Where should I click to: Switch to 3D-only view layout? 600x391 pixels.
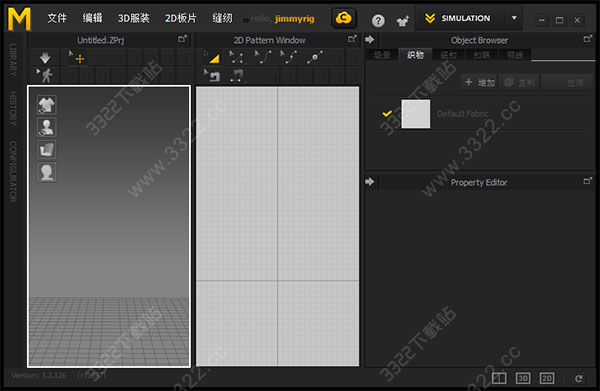(x=523, y=378)
